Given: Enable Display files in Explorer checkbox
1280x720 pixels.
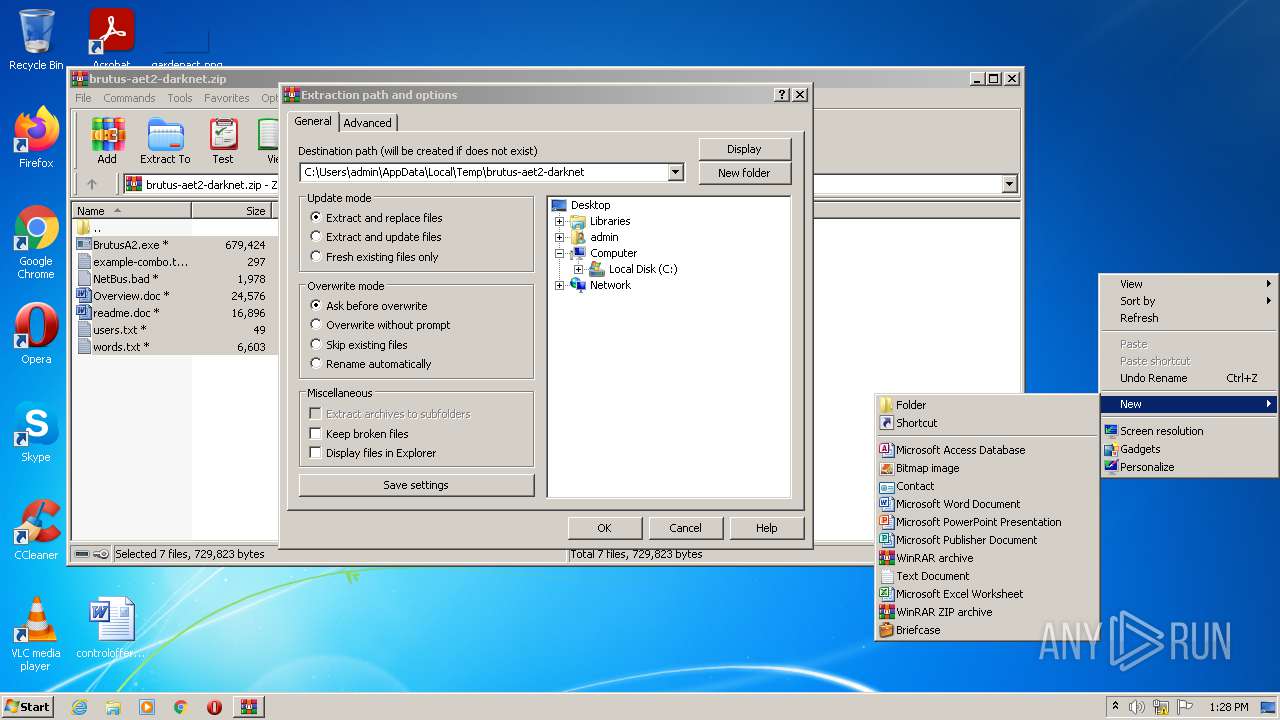Looking at the screenshot, I should (x=316, y=453).
